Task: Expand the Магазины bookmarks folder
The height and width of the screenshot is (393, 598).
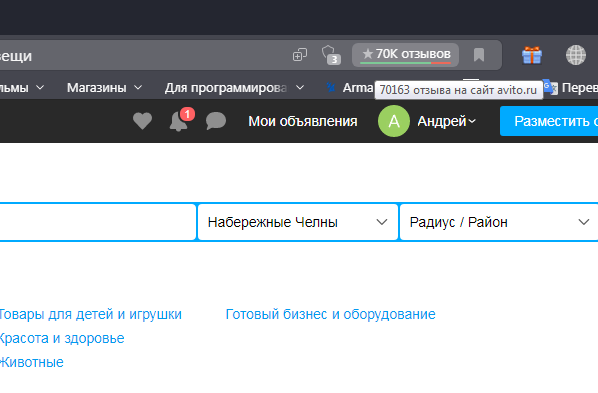Action: [x=104, y=88]
